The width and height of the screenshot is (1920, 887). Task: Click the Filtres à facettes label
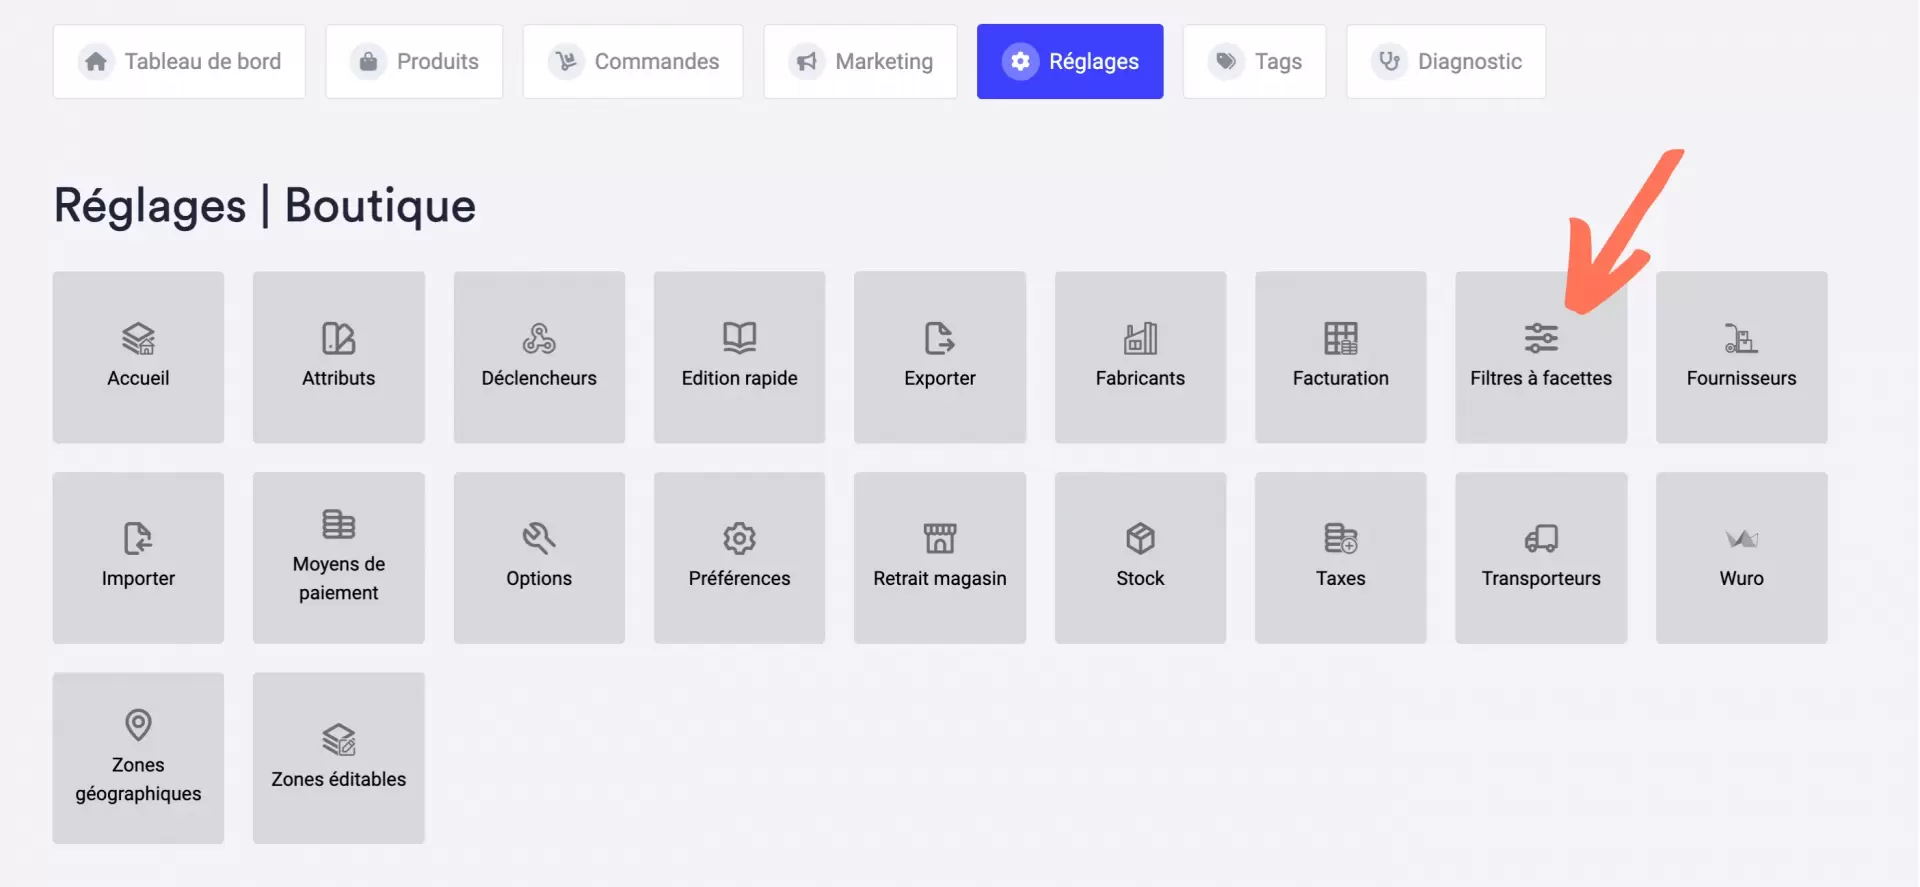(x=1541, y=378)
